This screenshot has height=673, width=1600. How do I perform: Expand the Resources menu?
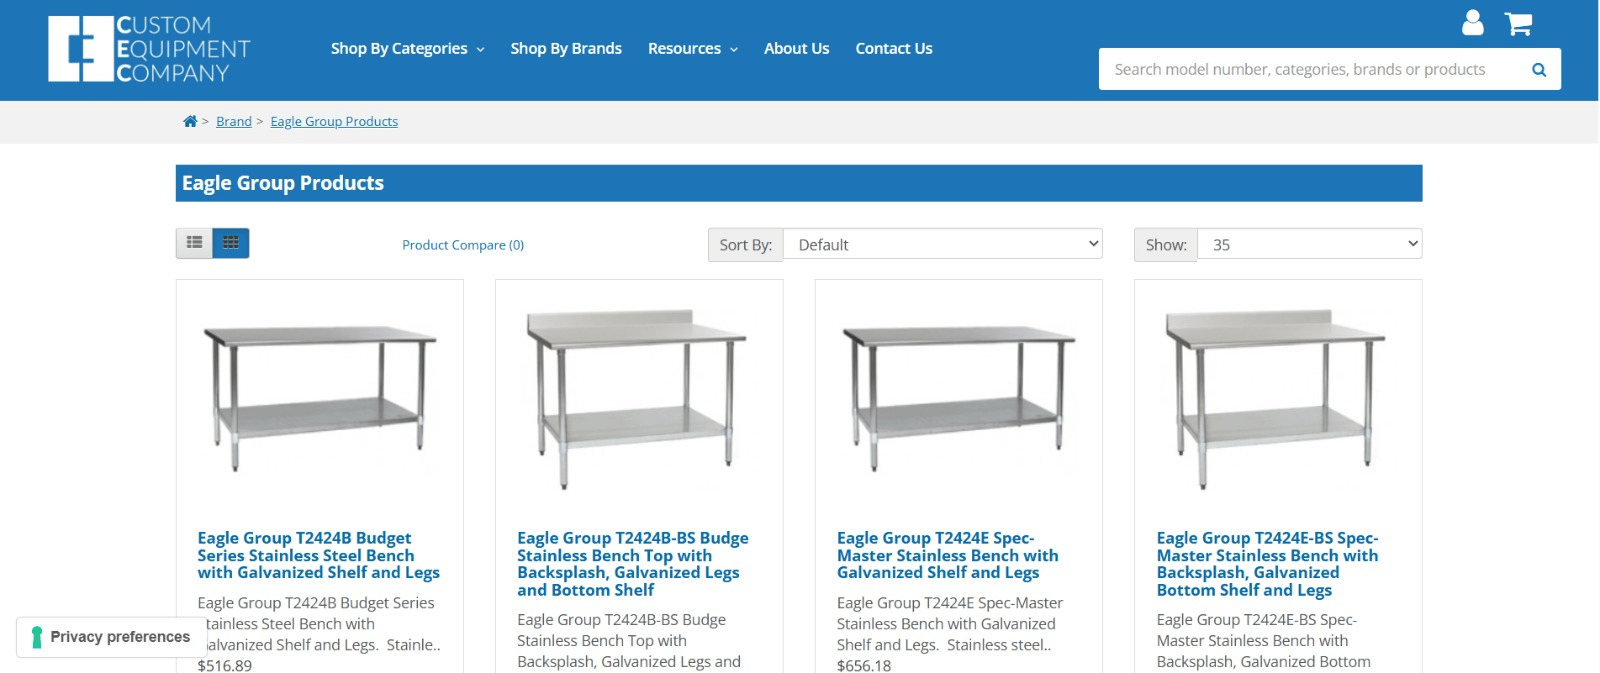click(x=692, y=49)
